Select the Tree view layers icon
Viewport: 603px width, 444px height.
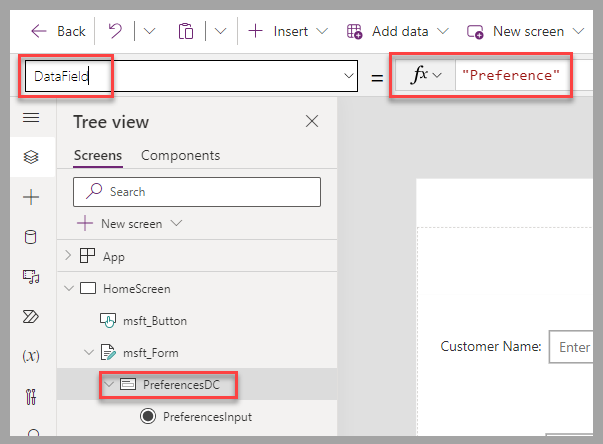pyautogui.click(x=31, y=157)
